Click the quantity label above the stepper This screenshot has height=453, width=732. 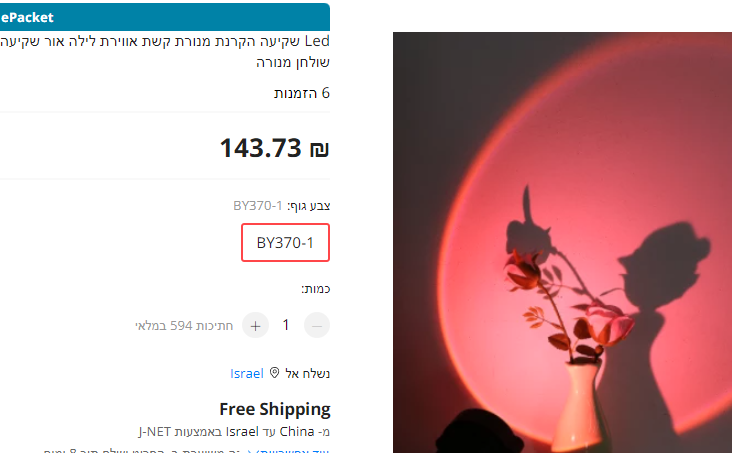(316, 289)
